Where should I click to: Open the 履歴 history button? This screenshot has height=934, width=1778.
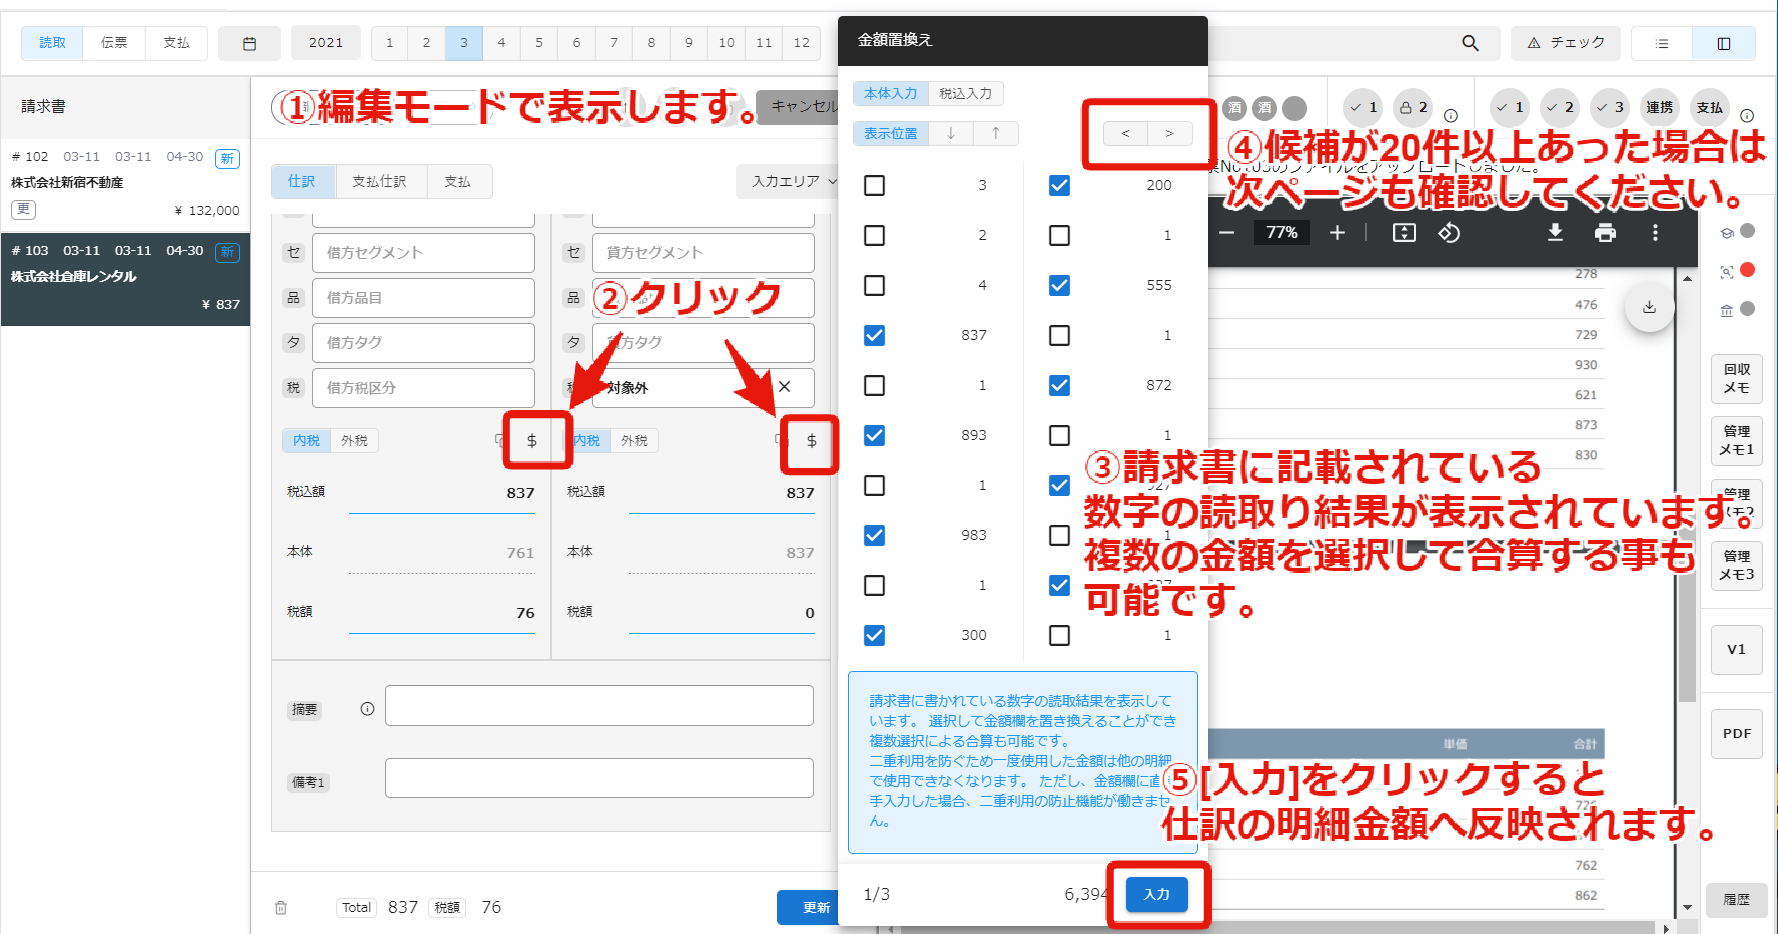(x=1737, y=900)
